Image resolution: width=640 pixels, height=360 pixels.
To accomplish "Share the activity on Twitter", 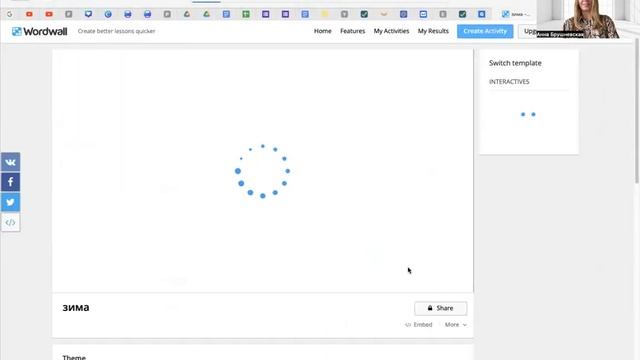I will [10, 202].
